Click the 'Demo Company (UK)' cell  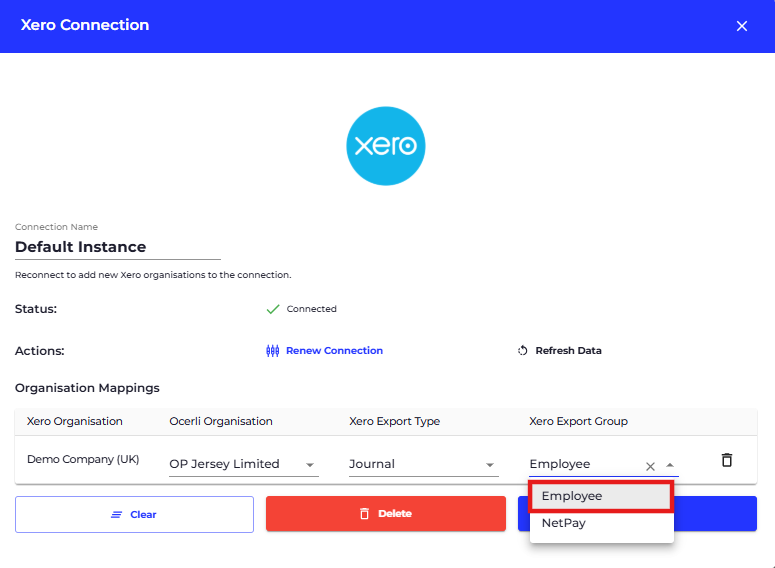tap(83, 459)
